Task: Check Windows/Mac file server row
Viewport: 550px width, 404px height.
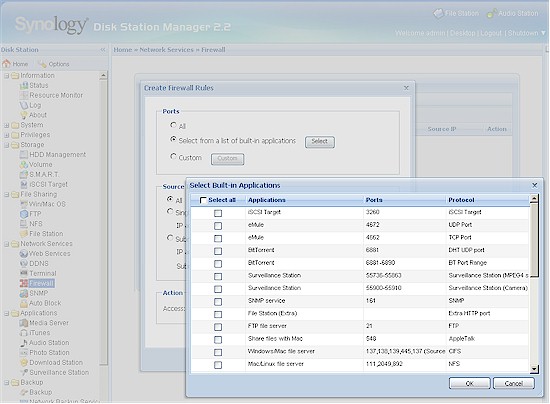Action: (x=218, y=352)
